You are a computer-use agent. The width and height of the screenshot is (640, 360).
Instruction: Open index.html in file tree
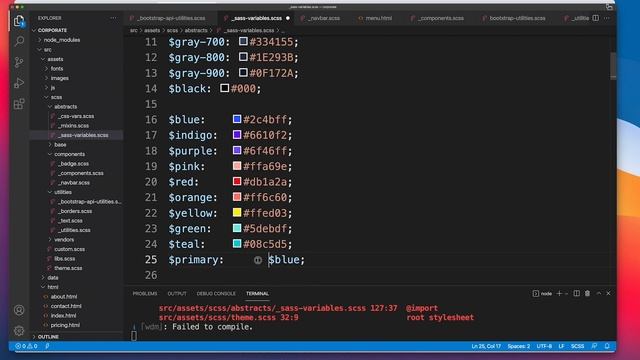[63, 316]
